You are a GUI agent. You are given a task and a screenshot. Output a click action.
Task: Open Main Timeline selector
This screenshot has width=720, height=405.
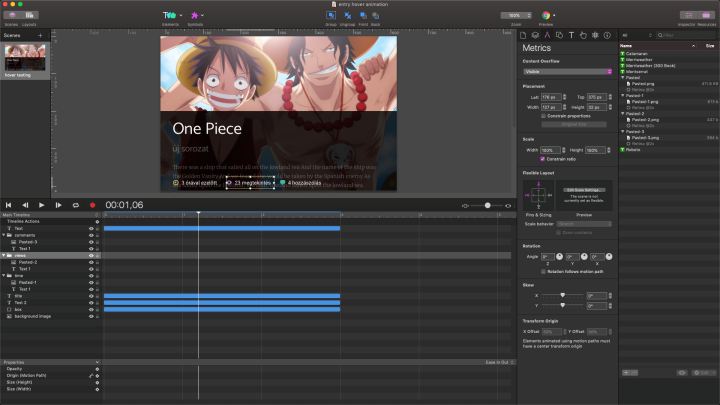click(x=50, y=215)
